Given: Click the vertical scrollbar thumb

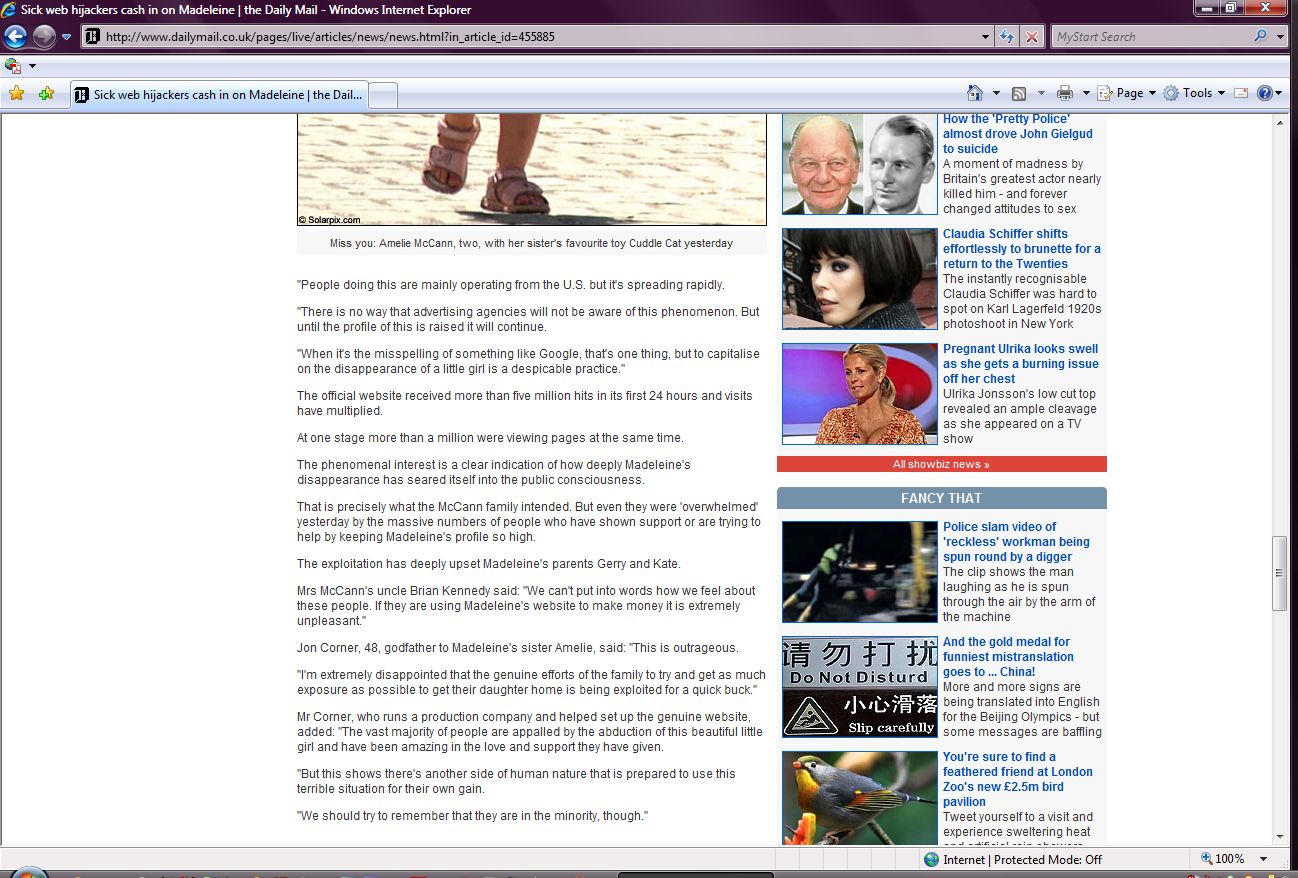Looking at the screenshot, I should pos(1279,573).
